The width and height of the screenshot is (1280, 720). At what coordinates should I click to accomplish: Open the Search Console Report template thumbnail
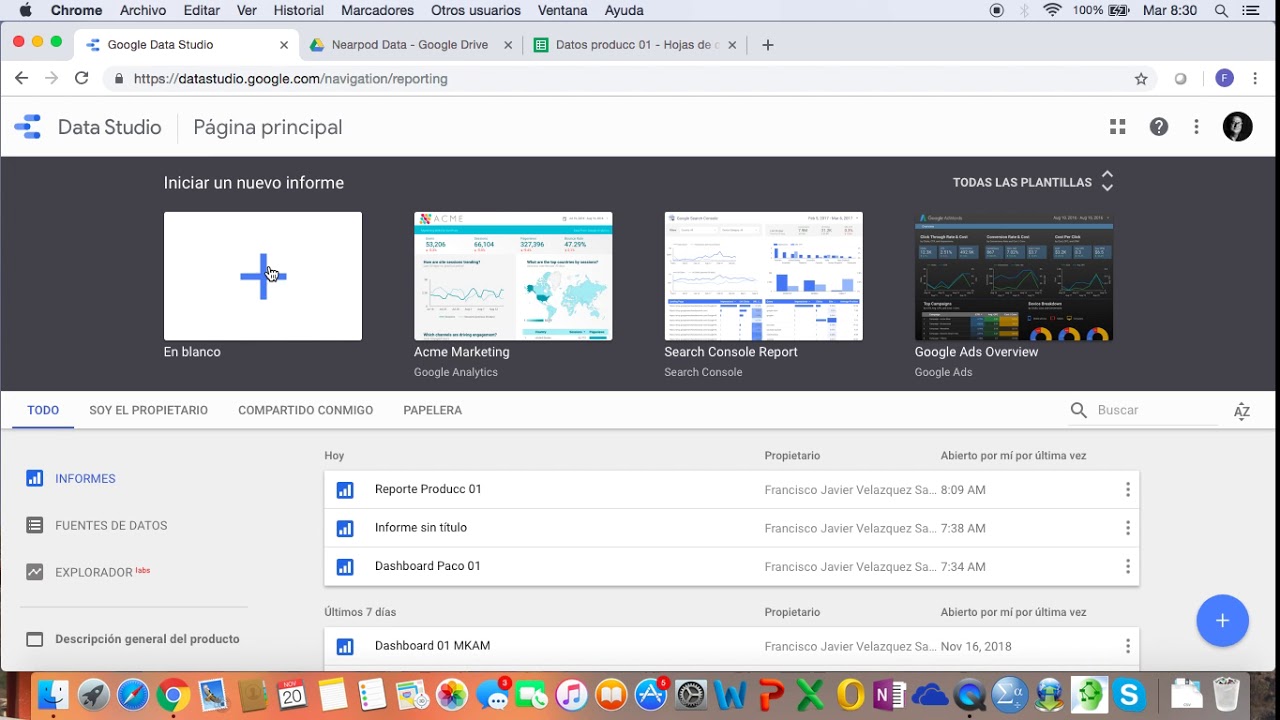click(763, 276)
